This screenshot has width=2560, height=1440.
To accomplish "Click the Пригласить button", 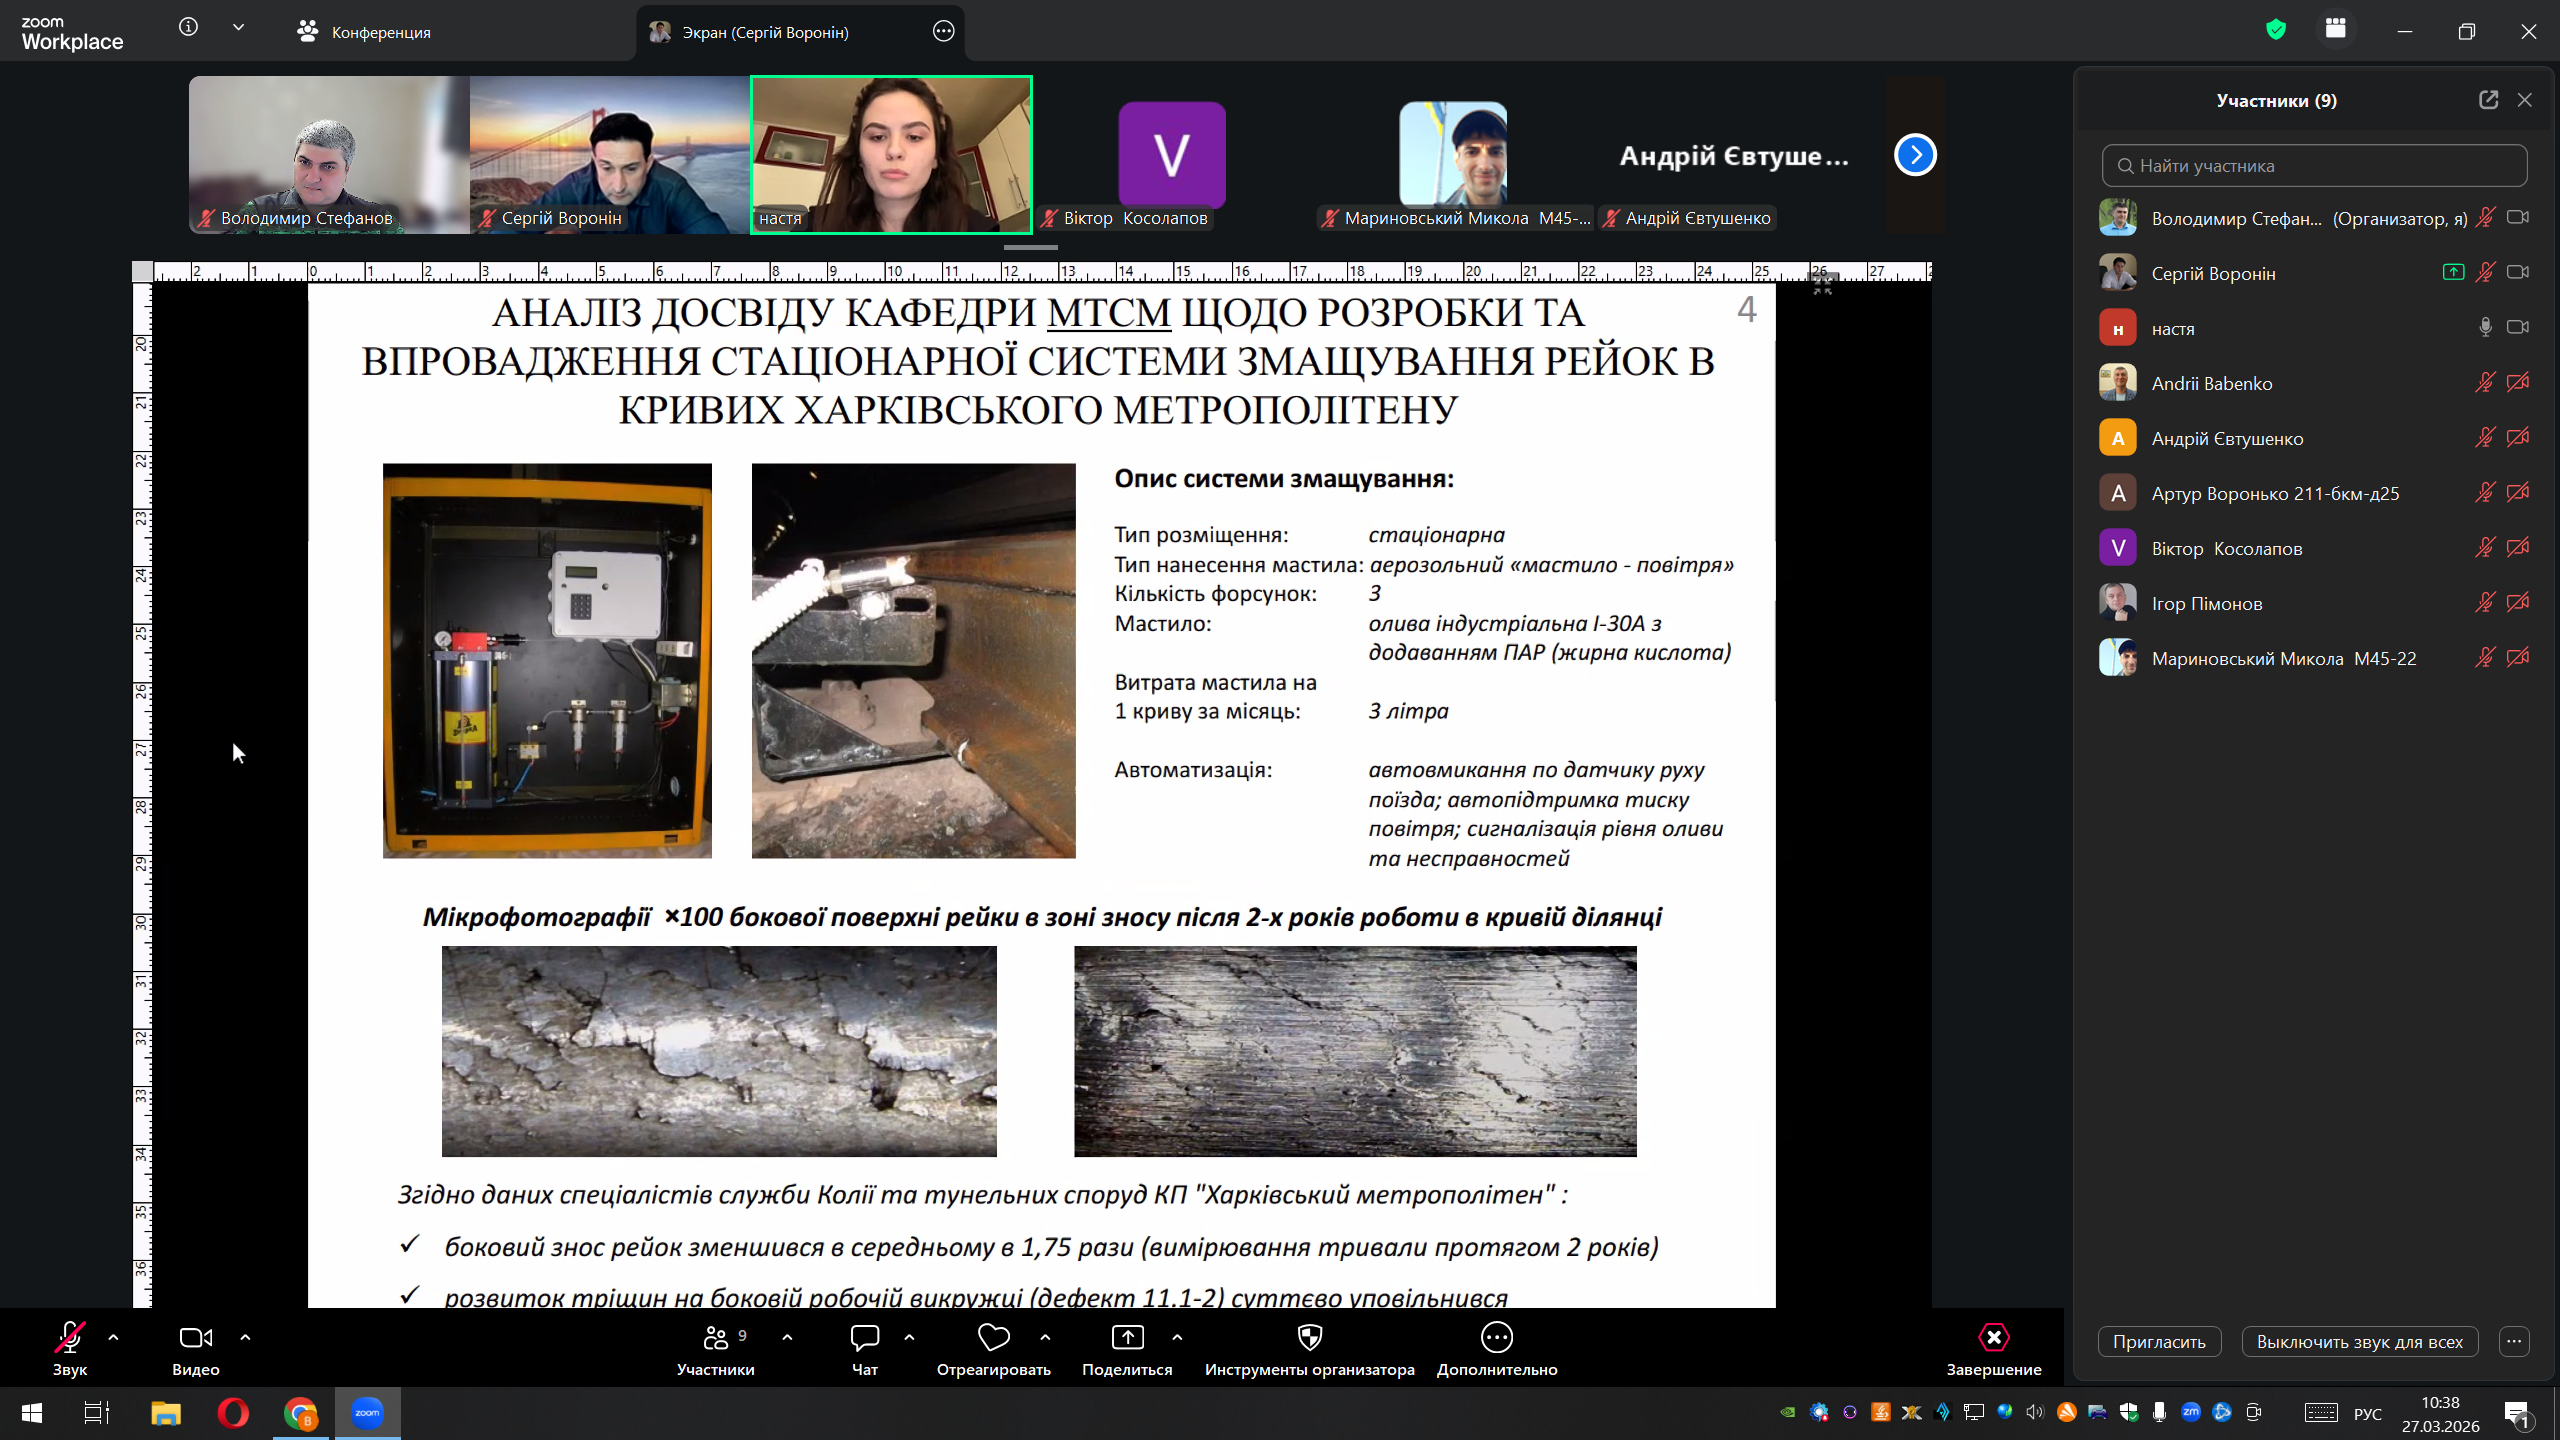I will click(x=2159, y=1342).
